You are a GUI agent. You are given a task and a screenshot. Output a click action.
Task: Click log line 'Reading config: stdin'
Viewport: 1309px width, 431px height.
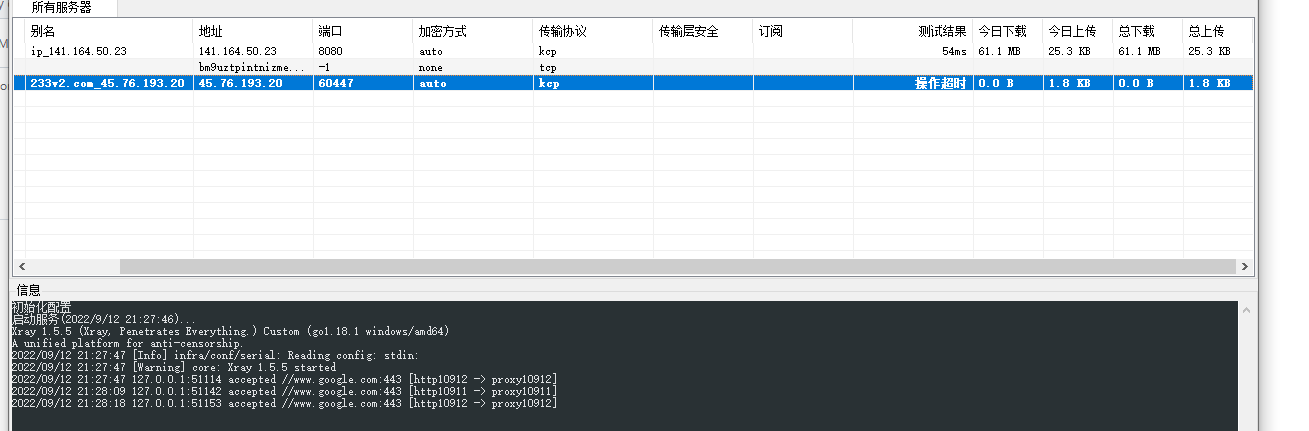215,355
